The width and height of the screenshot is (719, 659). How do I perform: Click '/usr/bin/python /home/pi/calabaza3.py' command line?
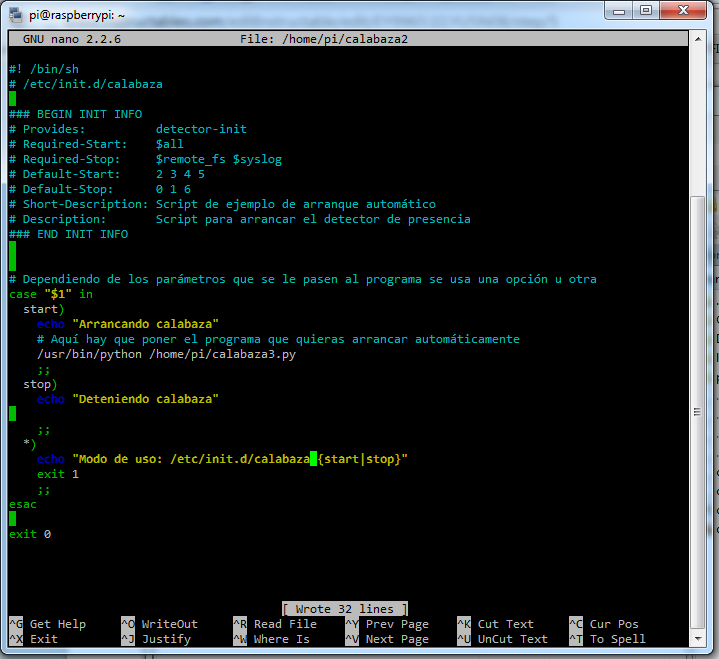pyautogui.click(x=166, y=354)
